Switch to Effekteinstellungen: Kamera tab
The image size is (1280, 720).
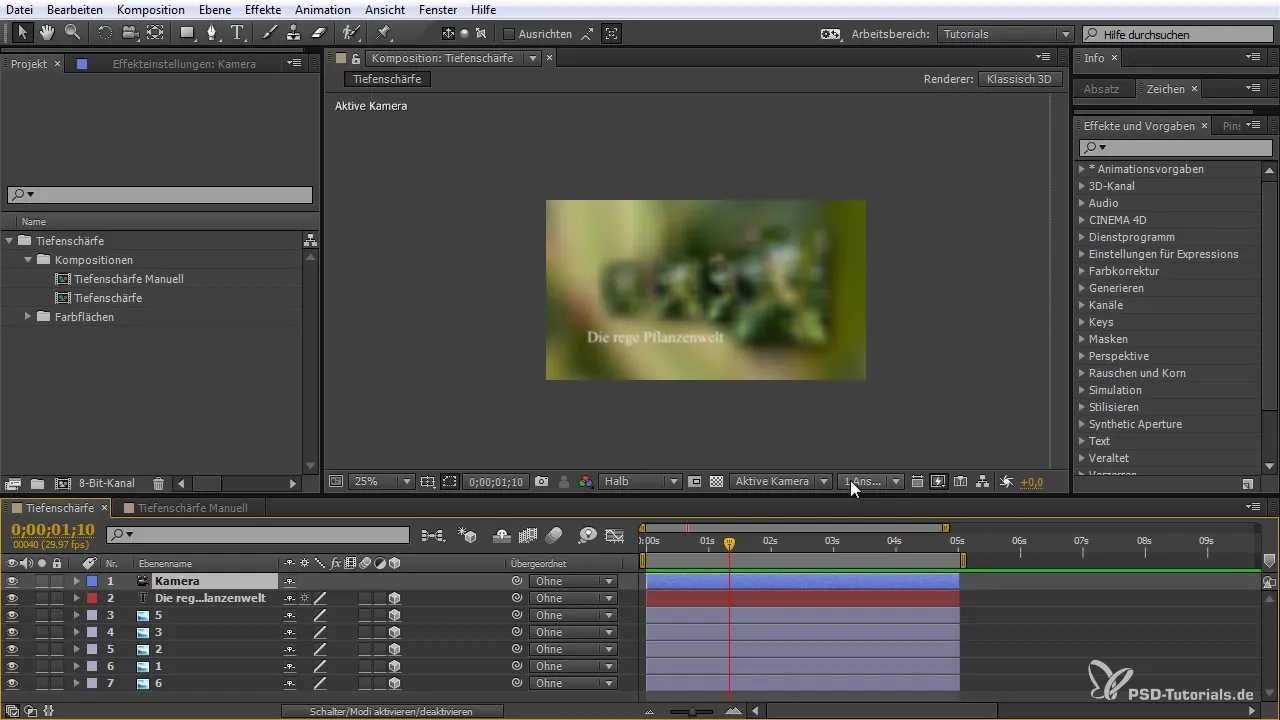[x=184, y=63]
